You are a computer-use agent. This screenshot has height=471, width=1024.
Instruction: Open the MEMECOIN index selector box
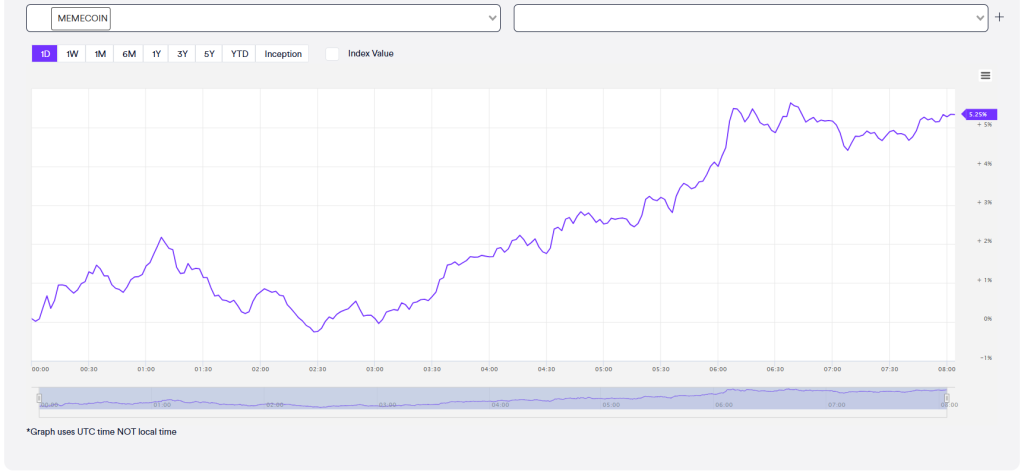(263, 18)
